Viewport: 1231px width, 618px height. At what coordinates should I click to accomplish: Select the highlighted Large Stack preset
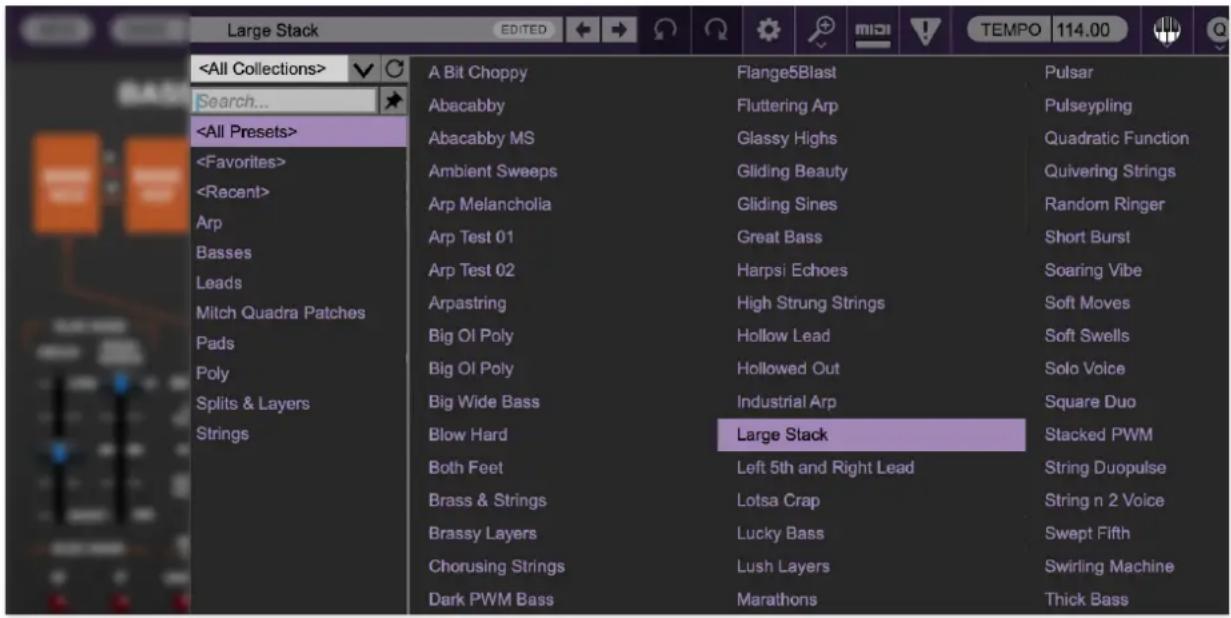[871, 434]
